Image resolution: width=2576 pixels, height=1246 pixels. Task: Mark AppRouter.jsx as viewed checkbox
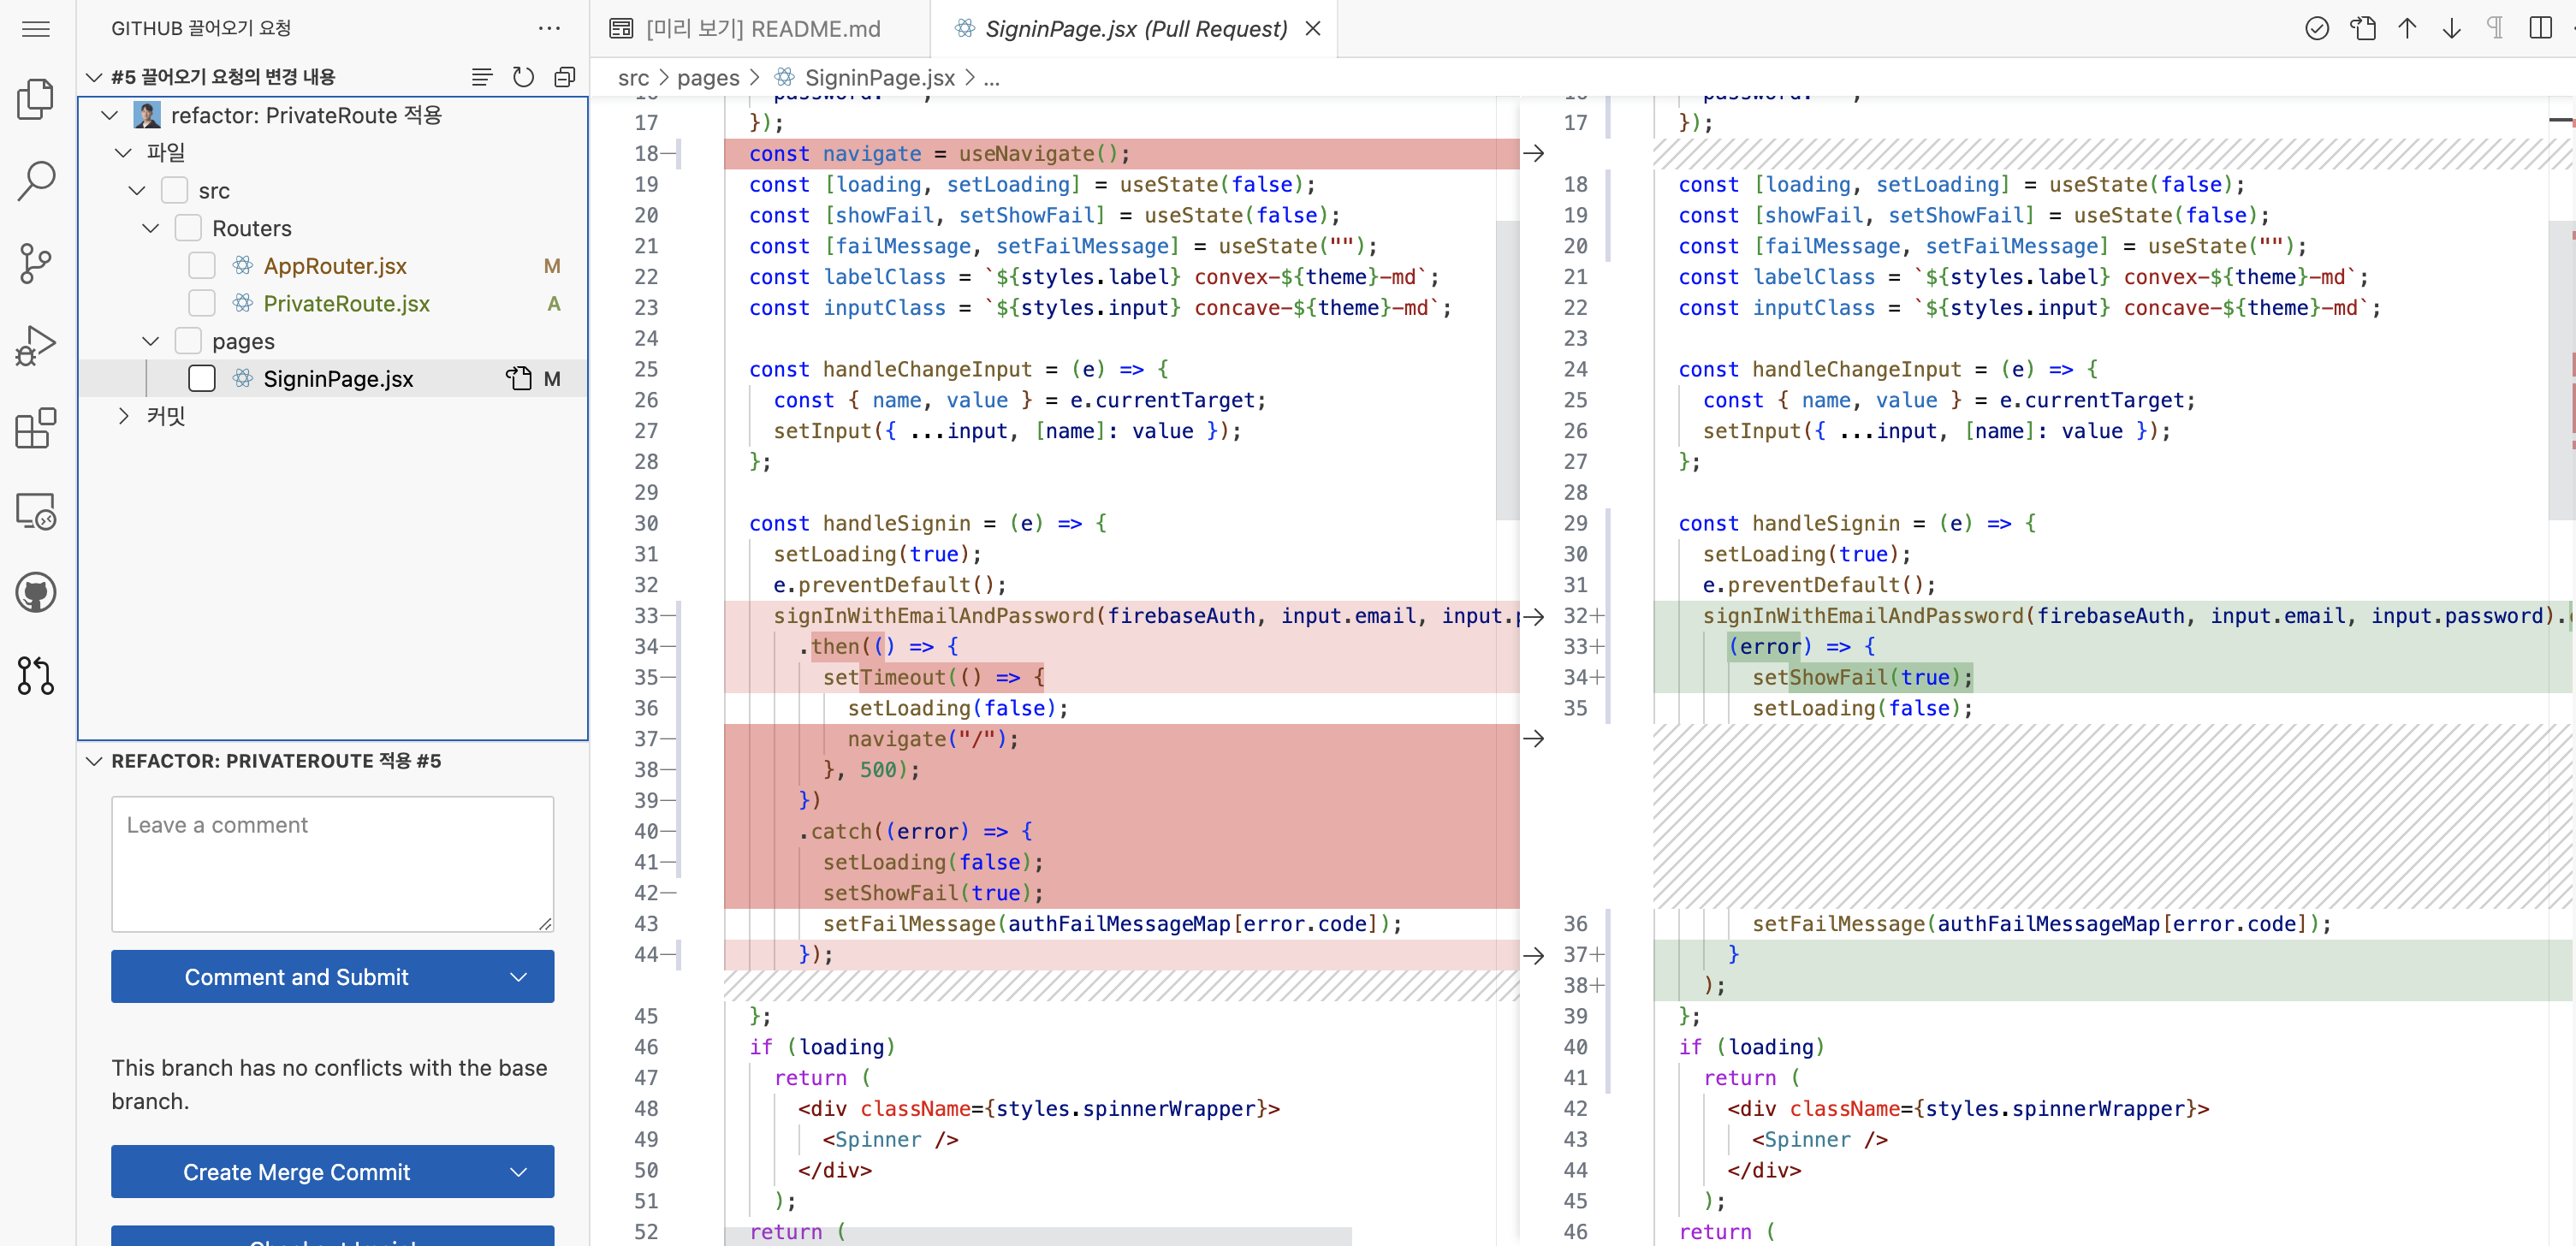tap(202, 266)
